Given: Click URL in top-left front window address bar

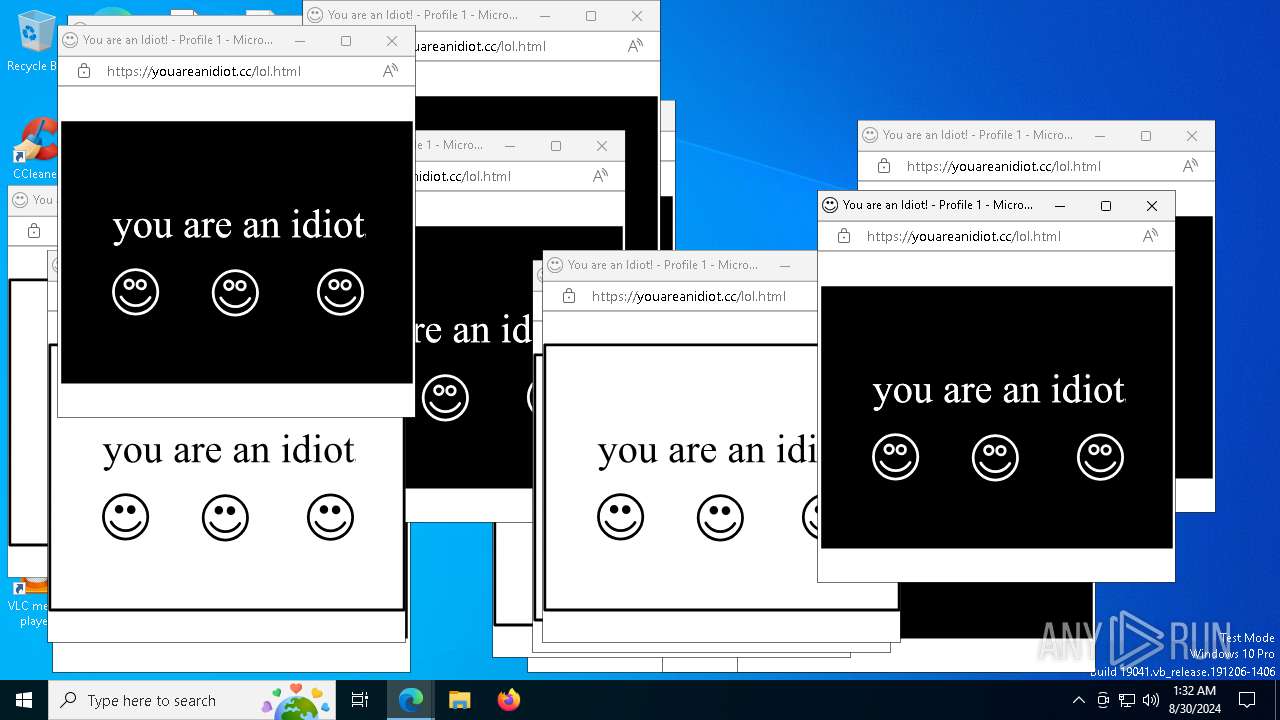Looking at the screenshot, I should pyautogui.click(x=204, y=71).
